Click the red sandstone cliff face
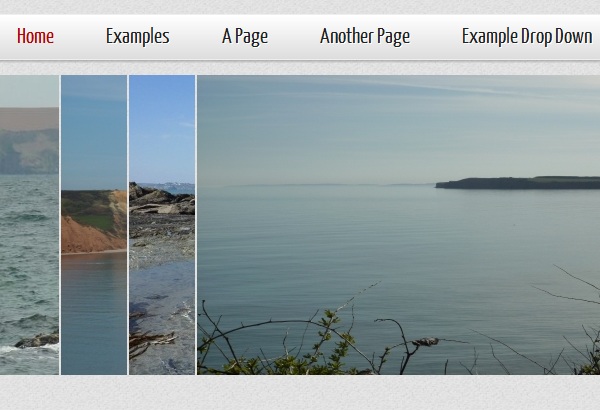This screenshot has width=600, height=410. [x=90, y=235]
